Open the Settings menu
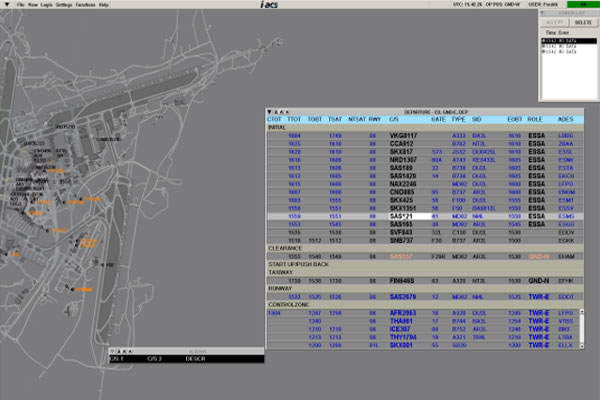 coord(63,5)
